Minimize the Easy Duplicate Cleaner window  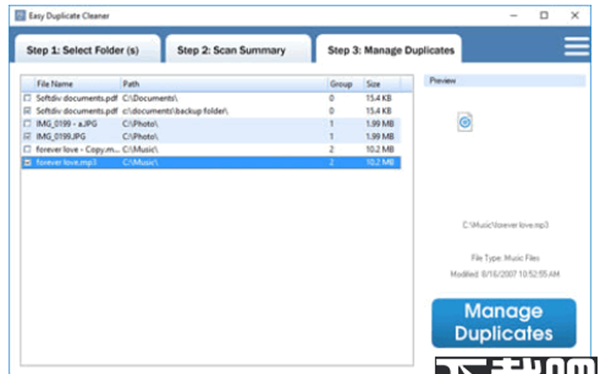click(x=514, y=16)
